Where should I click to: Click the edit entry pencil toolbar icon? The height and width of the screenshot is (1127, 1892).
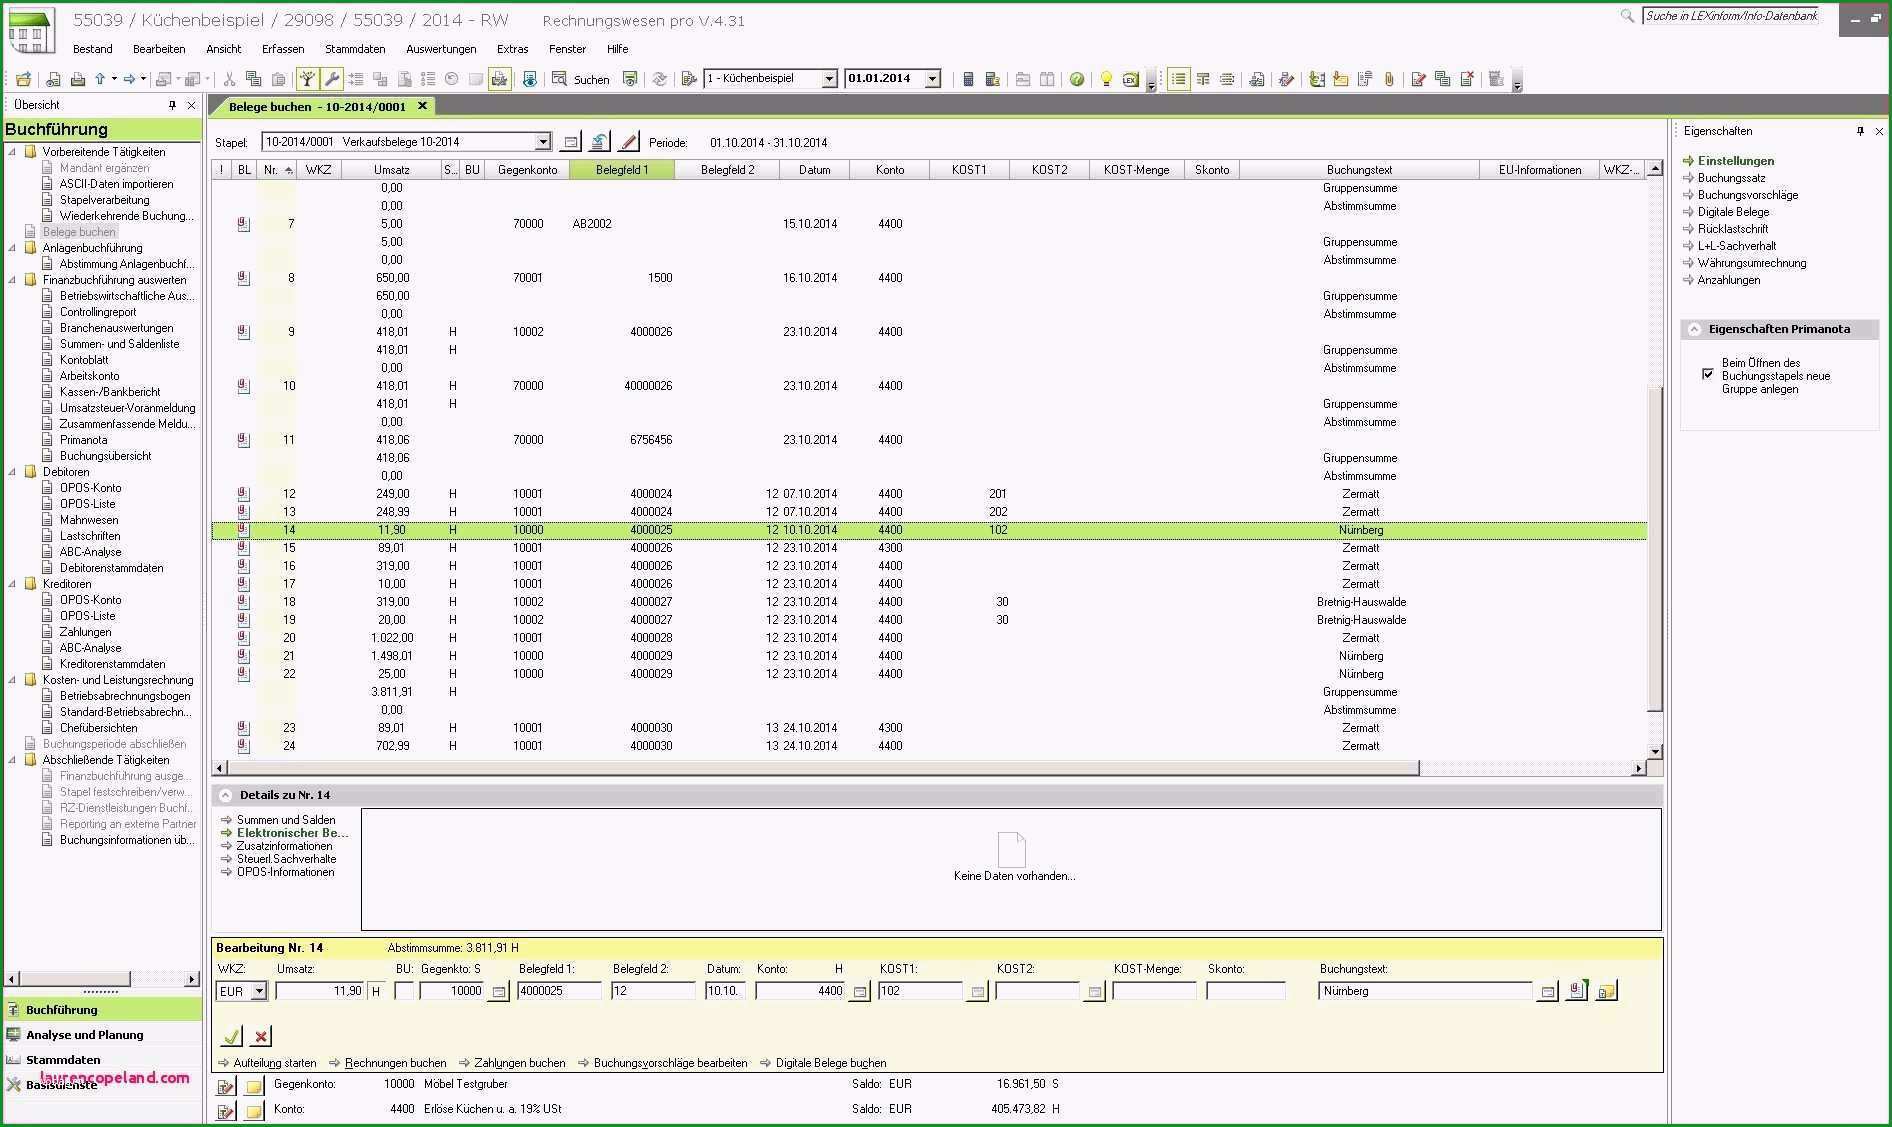click(x=1418, y=79)
